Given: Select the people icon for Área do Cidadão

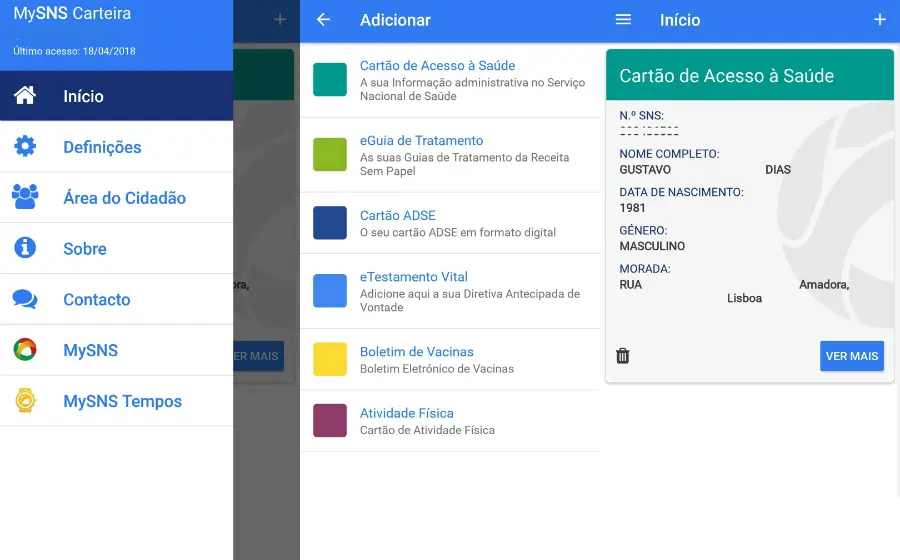Looking at the screenshot, I should (25, 197).
